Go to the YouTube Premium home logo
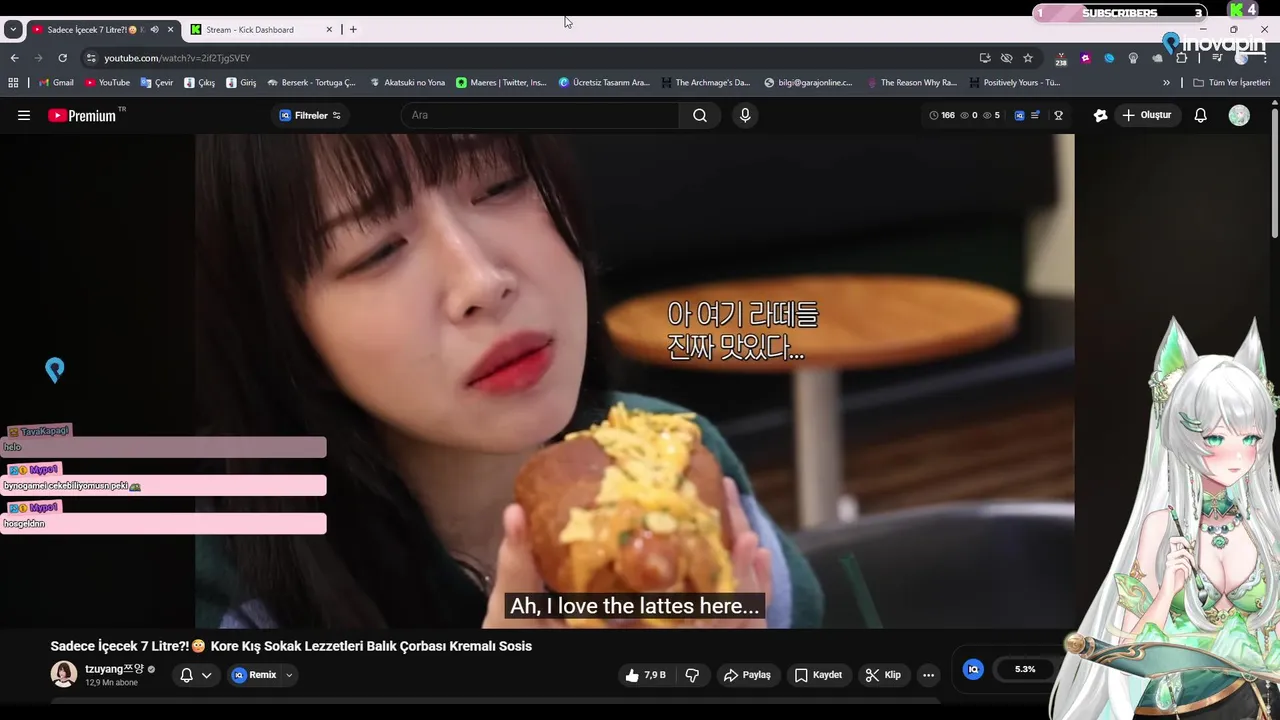Viewport: 1280px width, 720px height. pyautogui.click(x=84, y=115)
